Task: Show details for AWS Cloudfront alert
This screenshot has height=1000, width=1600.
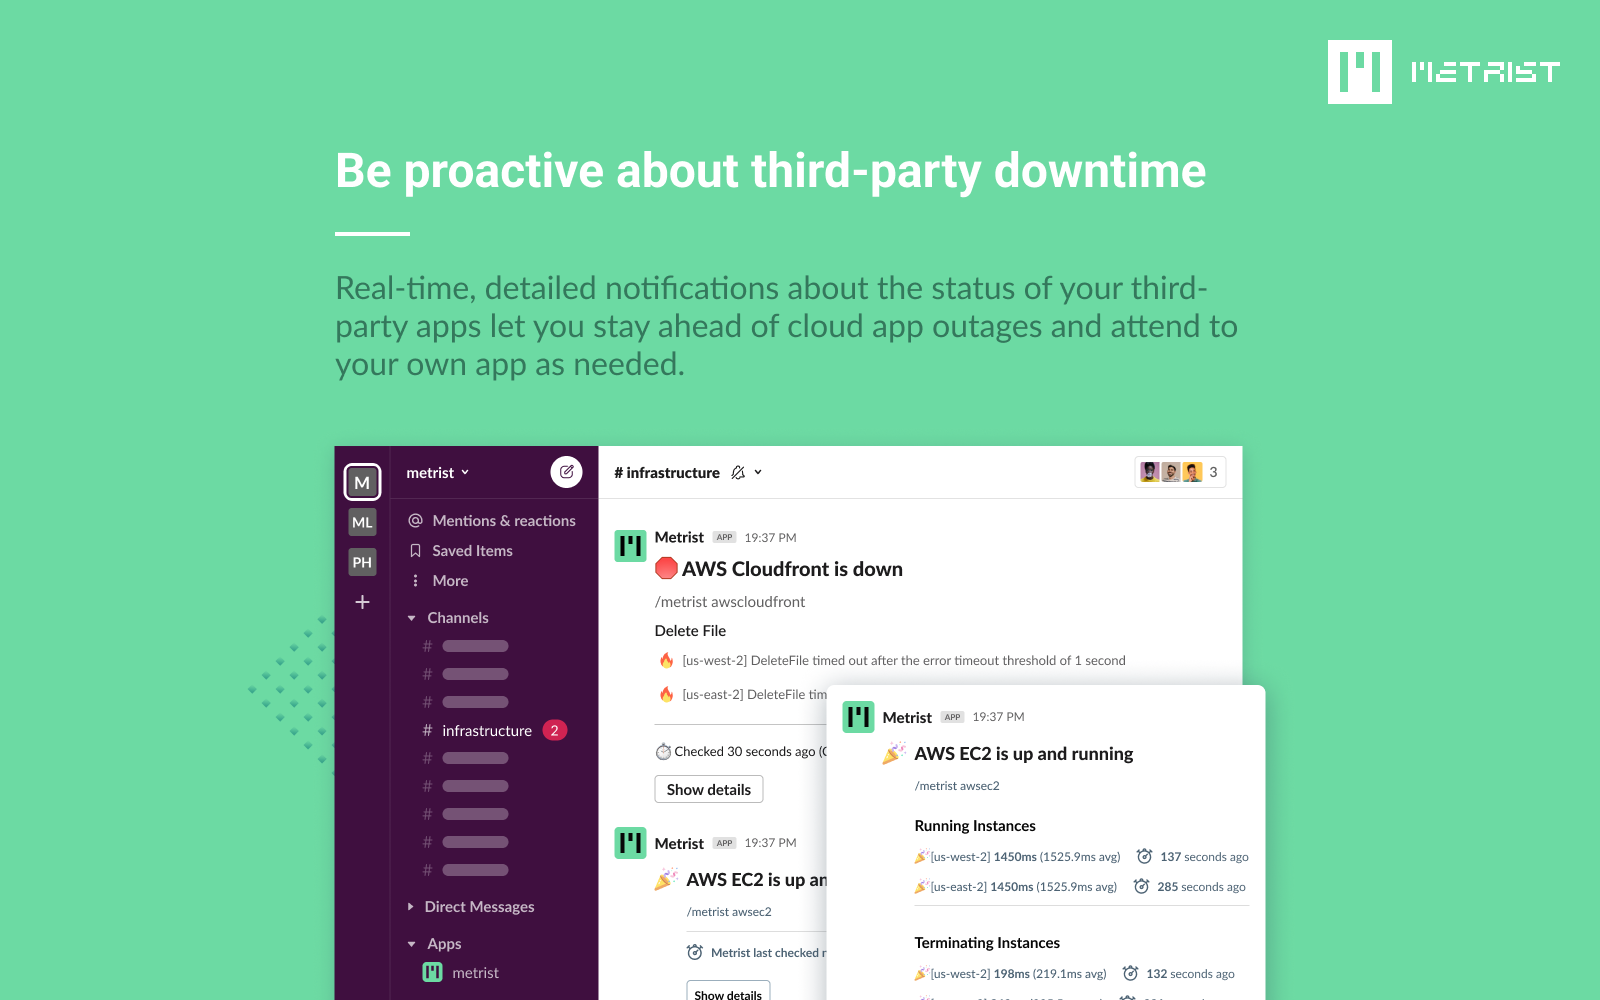Action: [x=709, y=789]
